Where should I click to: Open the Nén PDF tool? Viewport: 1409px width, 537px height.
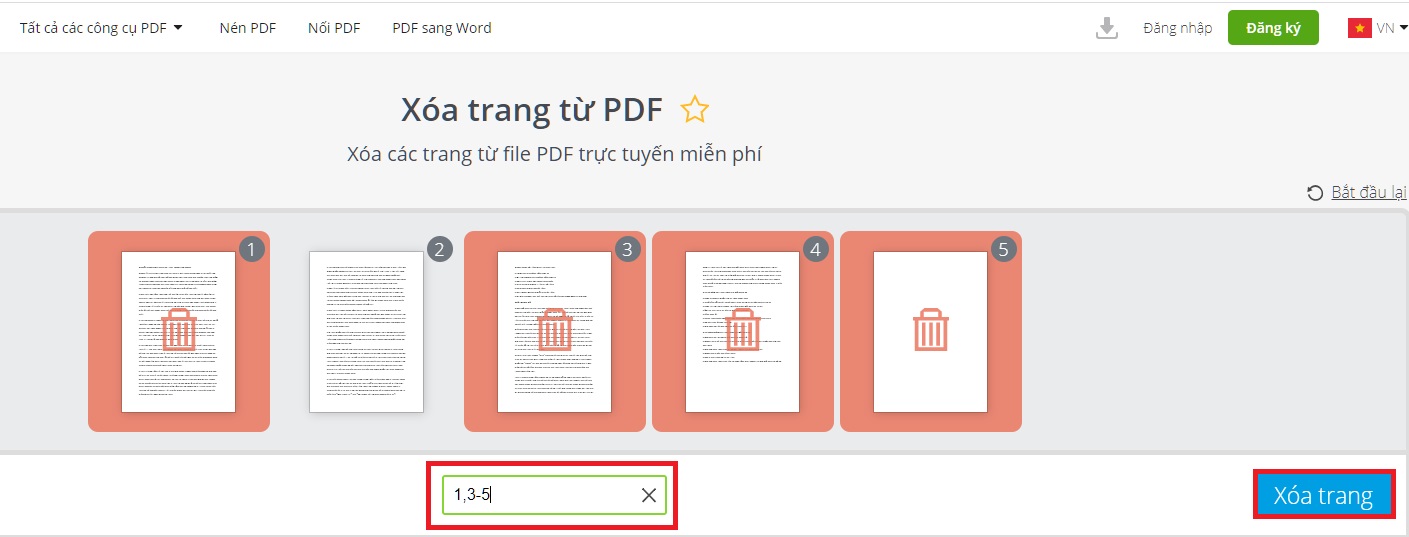[x=248, y=27]
